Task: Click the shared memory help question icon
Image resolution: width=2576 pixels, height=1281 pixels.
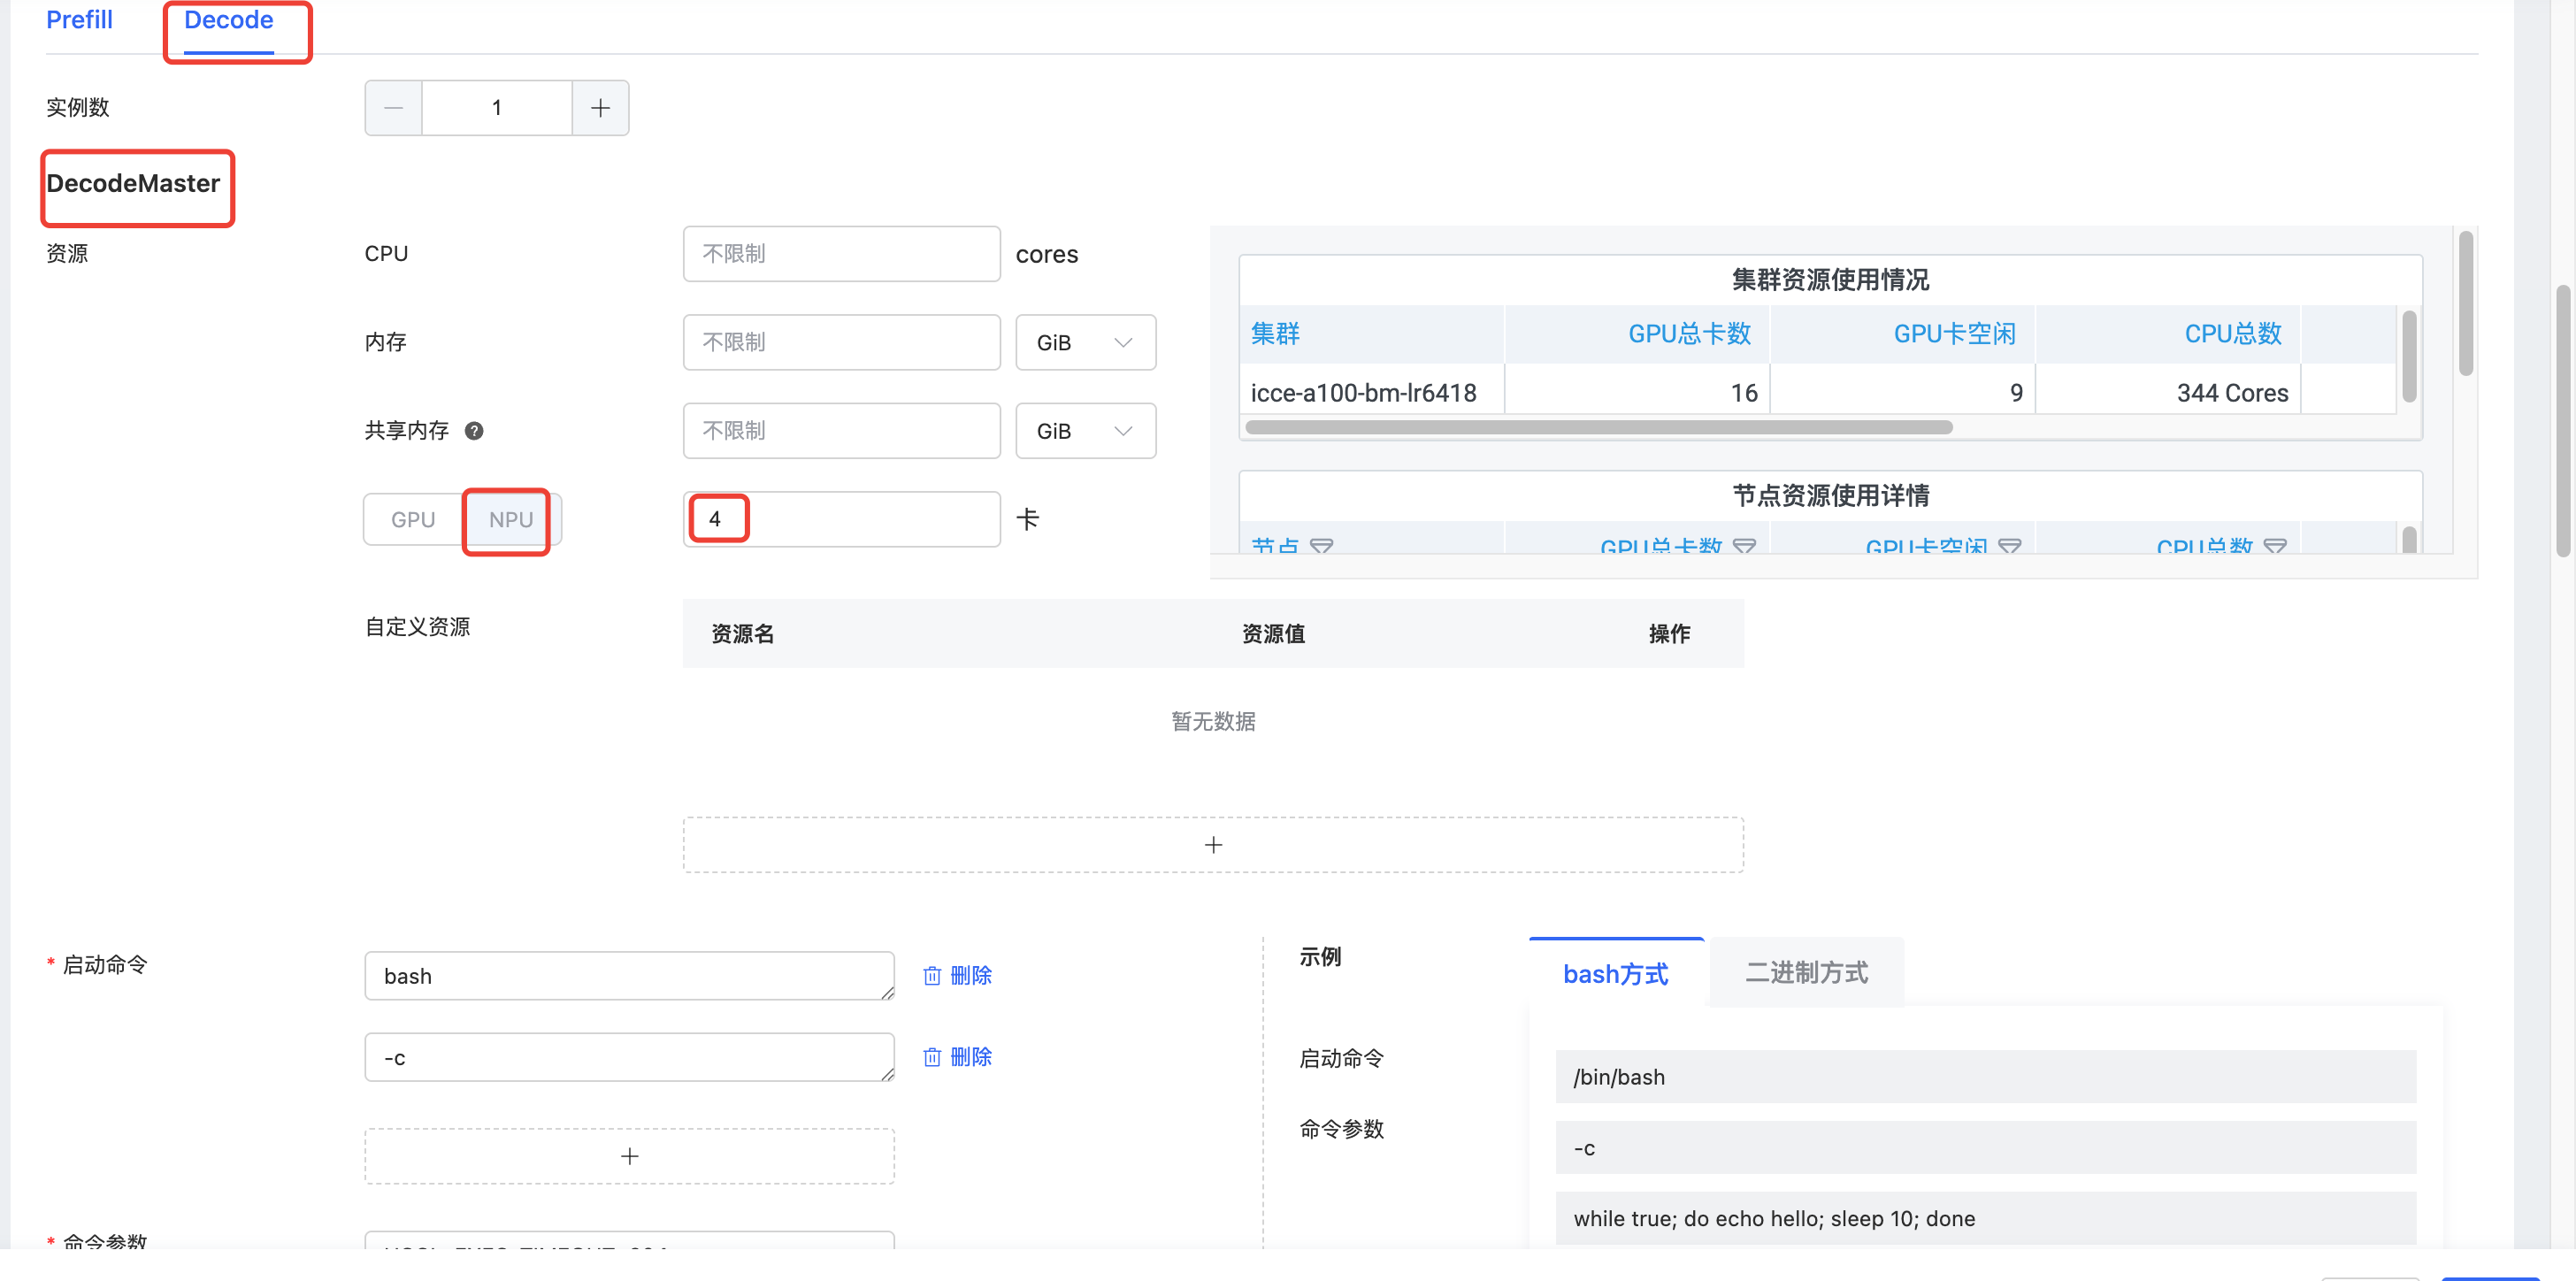Action: coord(474,431)
